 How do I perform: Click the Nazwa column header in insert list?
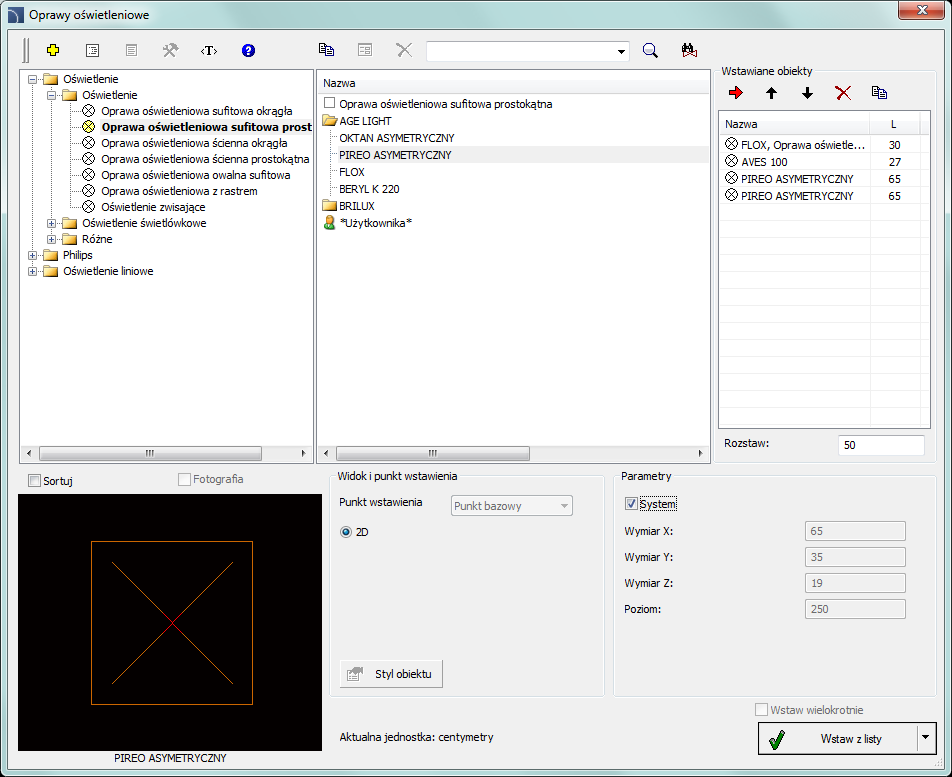(795, 124)
